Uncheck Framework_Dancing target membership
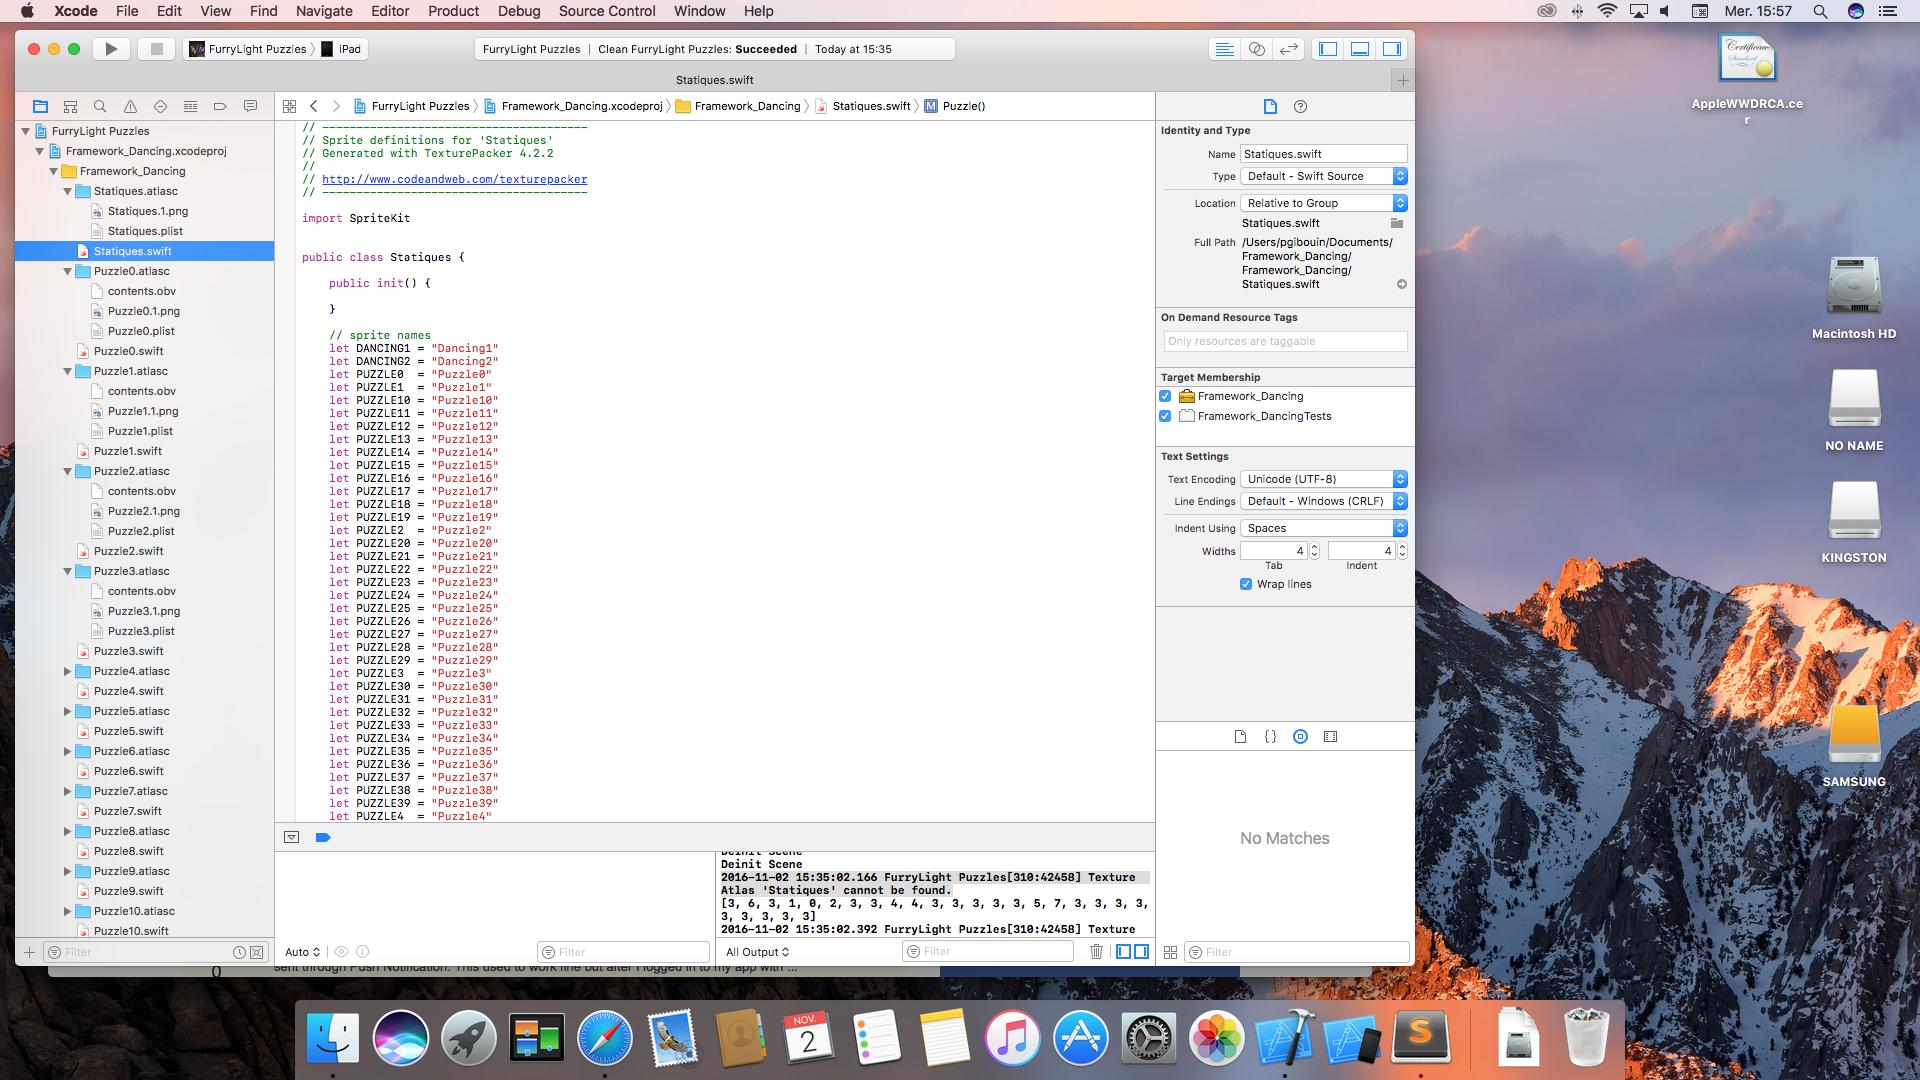The image size is (1920, 1080). (1165, 396)
